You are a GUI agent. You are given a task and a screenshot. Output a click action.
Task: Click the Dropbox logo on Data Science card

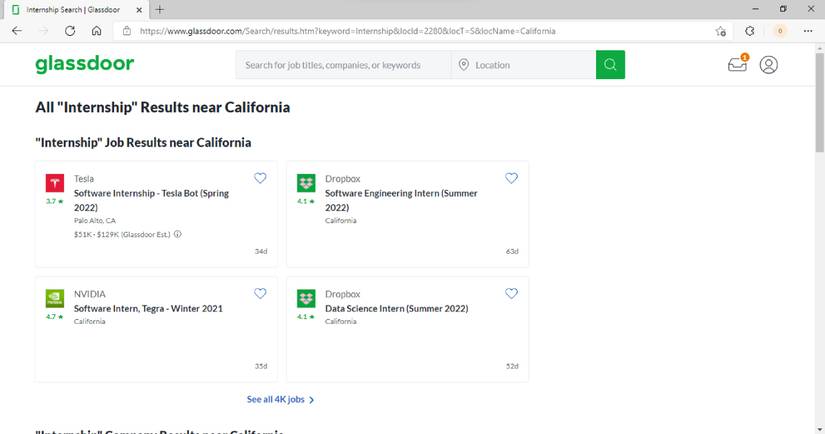[306, 298]
